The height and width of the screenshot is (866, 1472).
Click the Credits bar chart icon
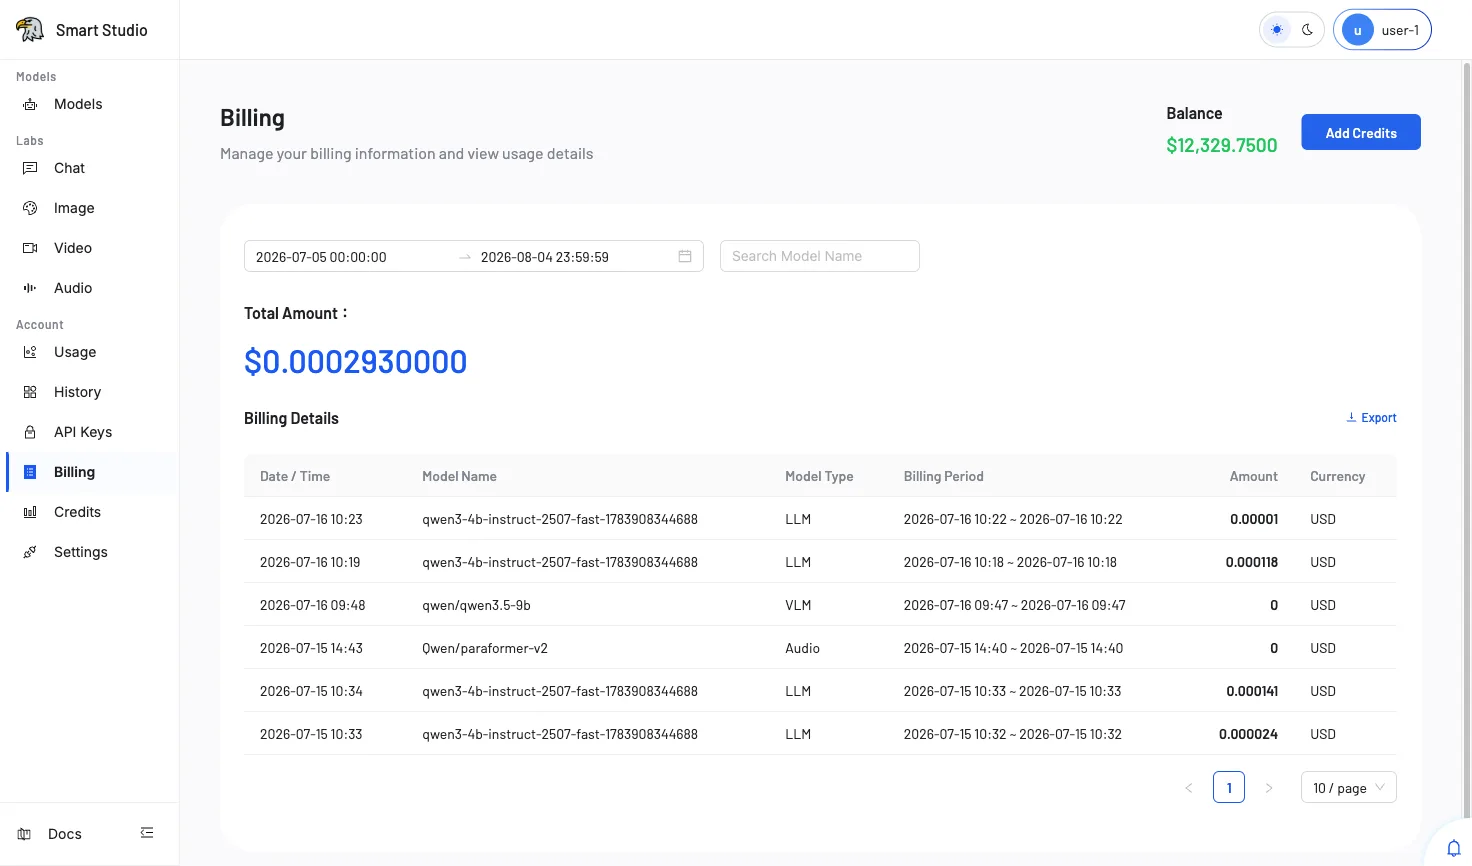(30, 512)
